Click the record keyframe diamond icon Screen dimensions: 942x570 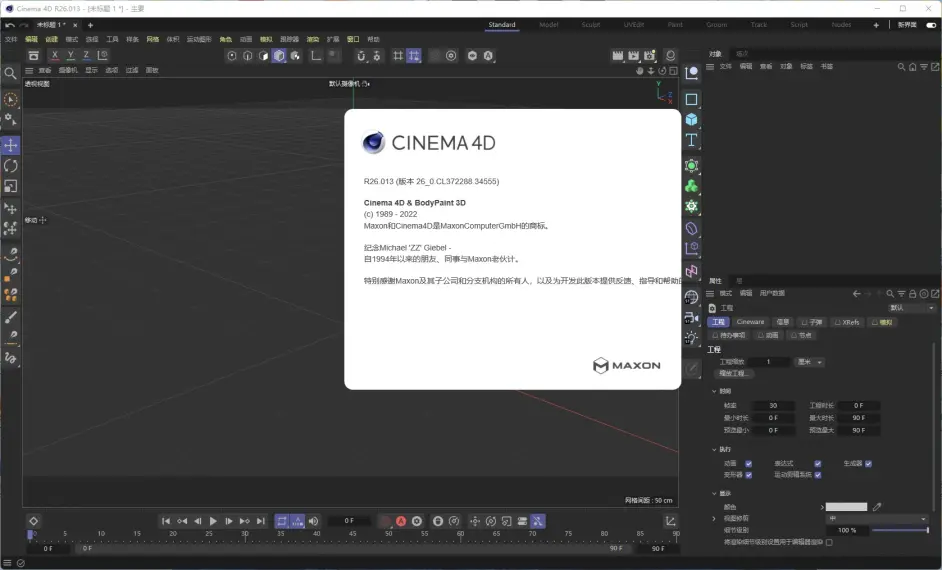point(34,521)
